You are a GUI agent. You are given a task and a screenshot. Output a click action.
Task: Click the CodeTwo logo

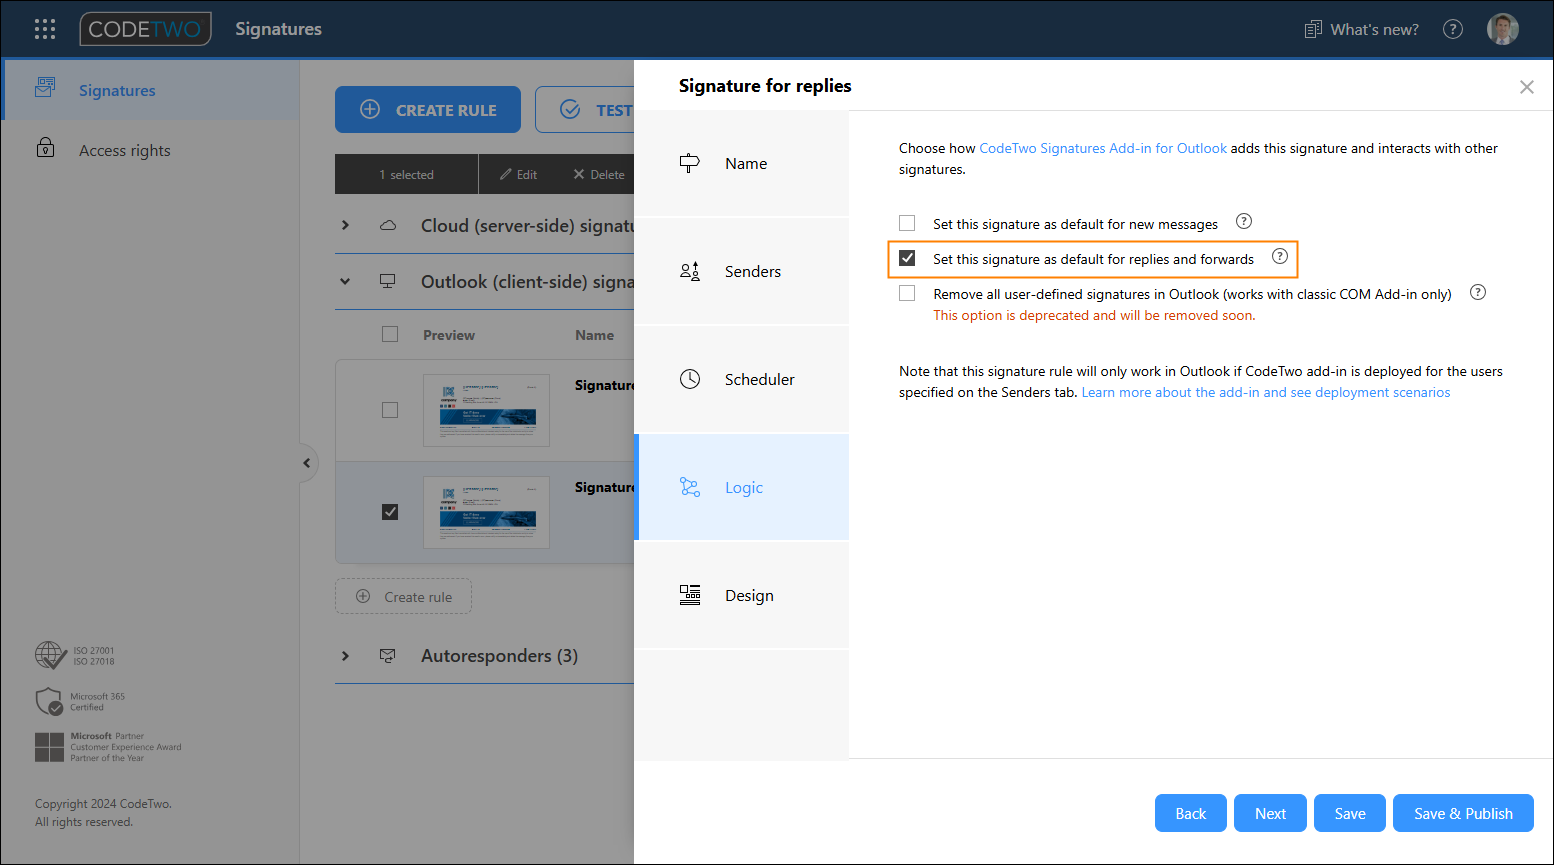(146, 29)
